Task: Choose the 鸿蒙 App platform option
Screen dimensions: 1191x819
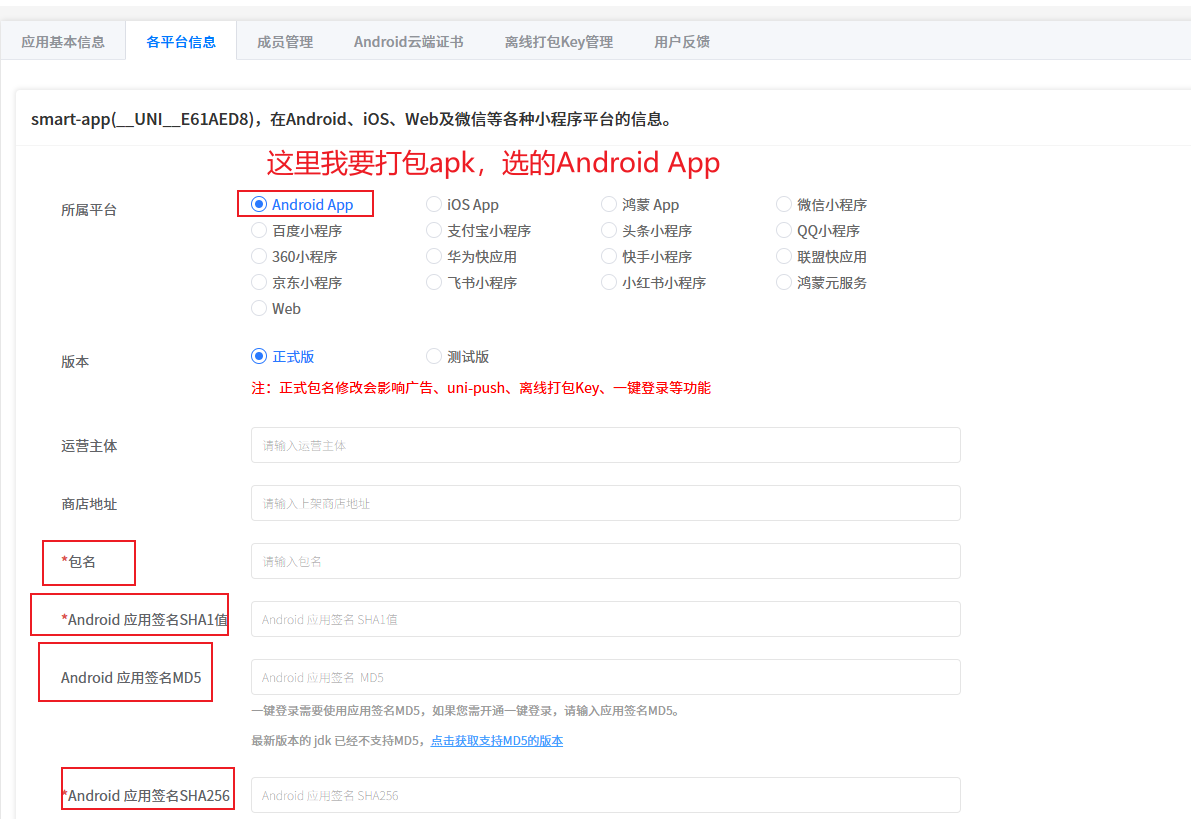Action: [609, 204]
